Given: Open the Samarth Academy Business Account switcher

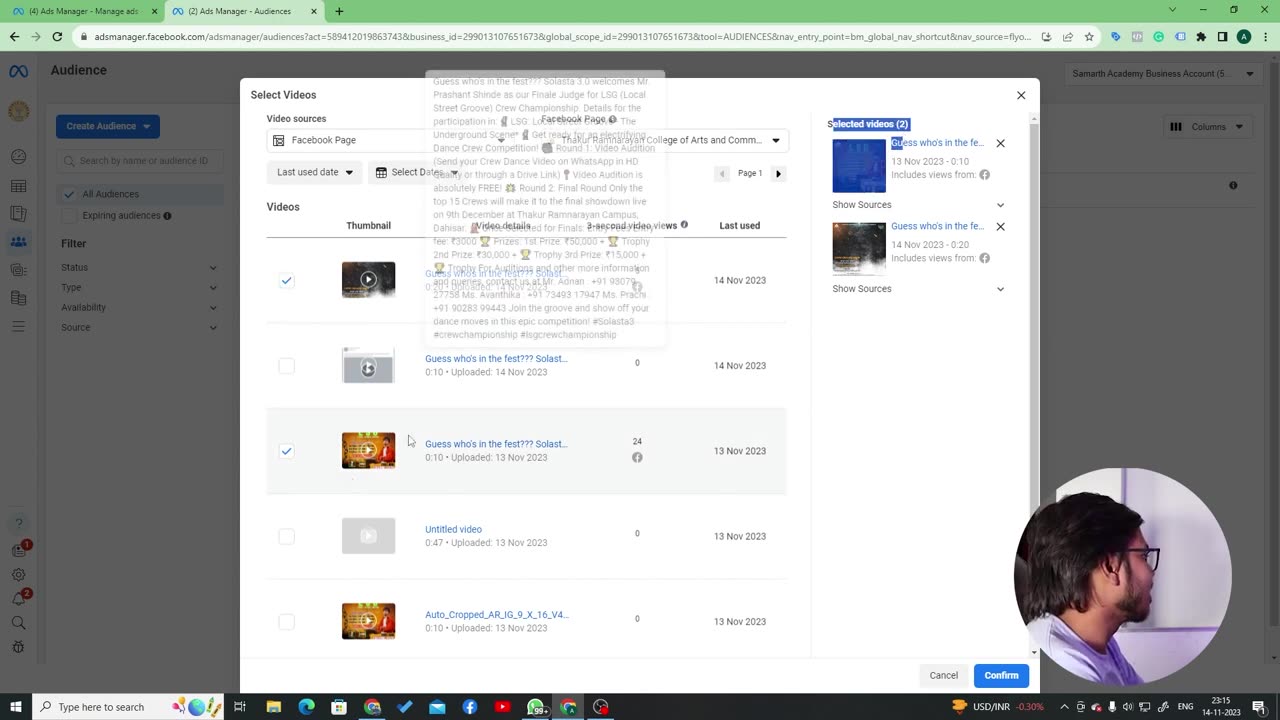Looking at the screenshot, I should pos(1163,73).
